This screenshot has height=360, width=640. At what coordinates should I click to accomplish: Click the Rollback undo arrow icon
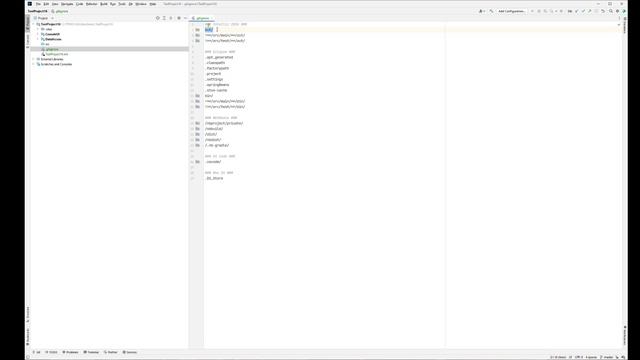click(x=603, y=11)
